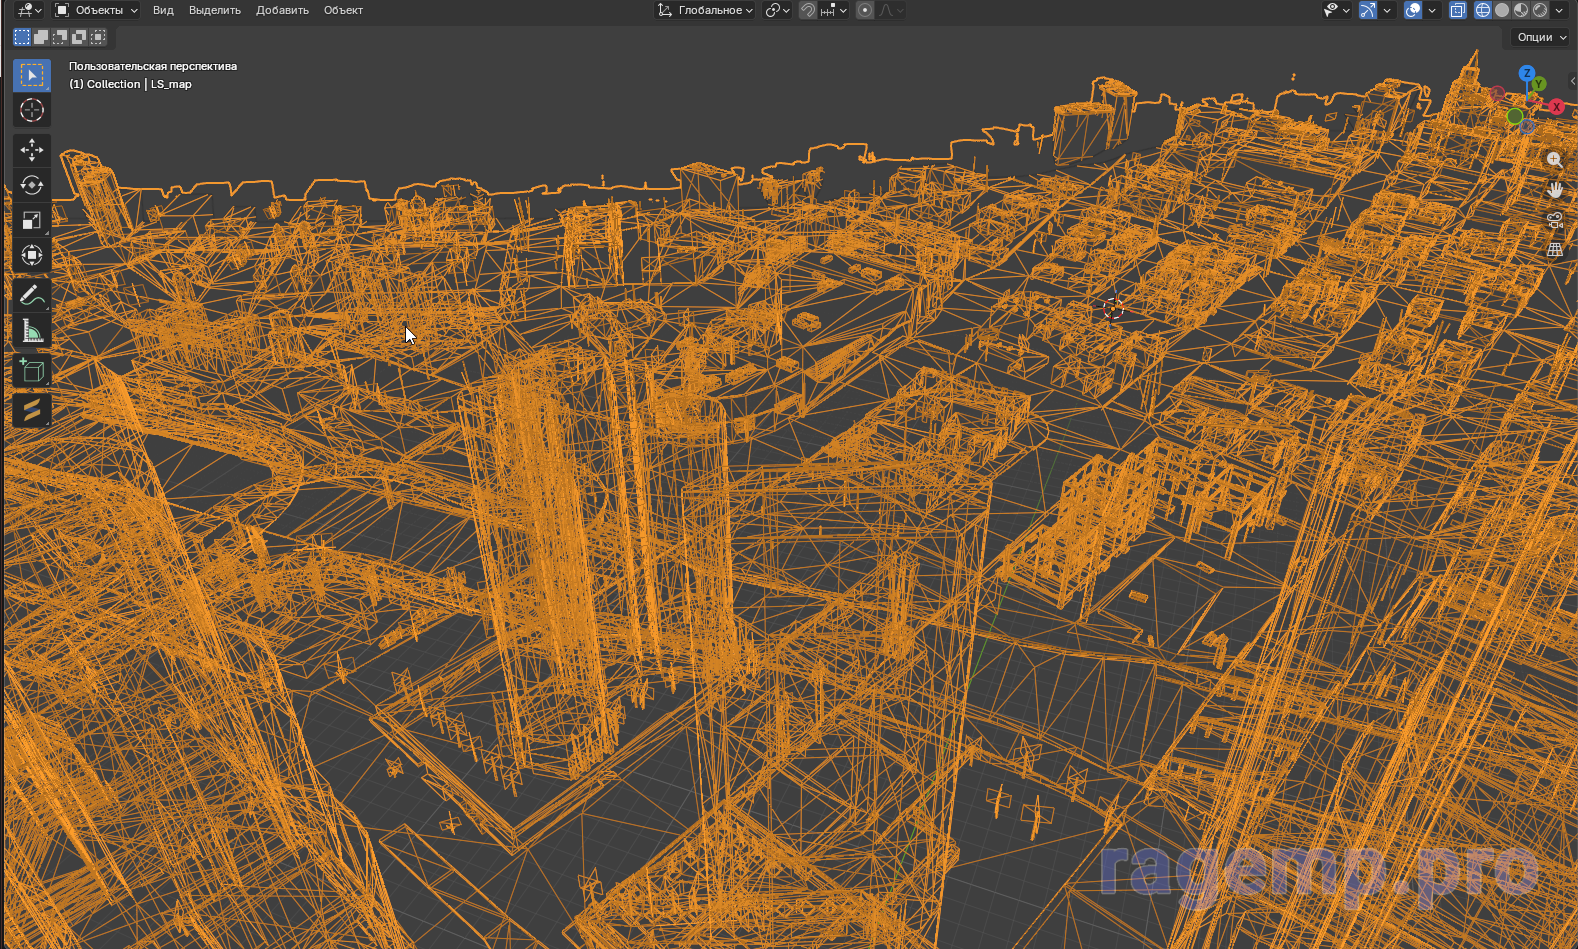
Task: Toggle proportional editing on
Action: point(865,10)
